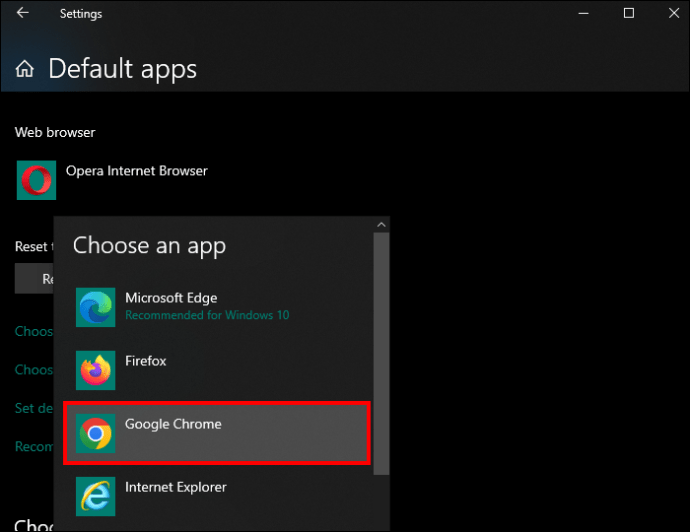690x532 pixels.
Task: Select the Firefox icon in the app list
Action: tap(95, 371)
